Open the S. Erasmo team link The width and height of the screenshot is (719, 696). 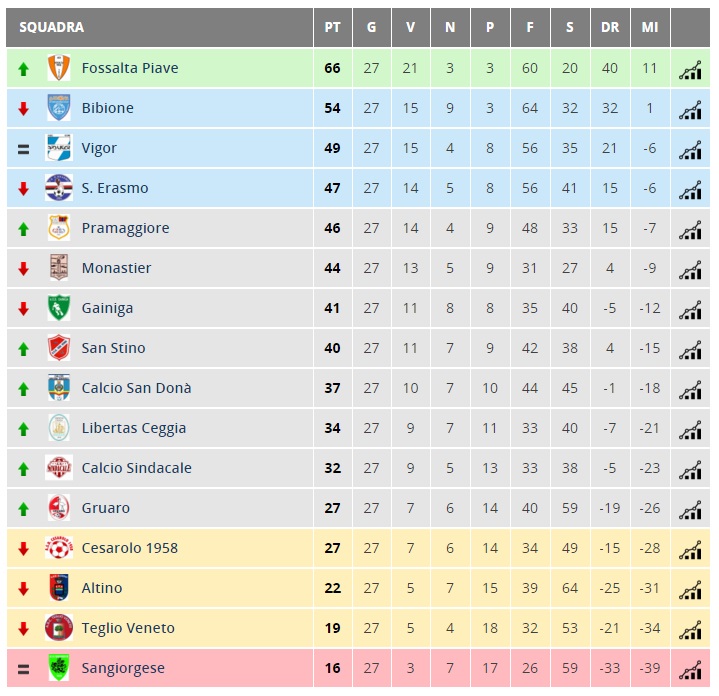[x=115, y=188]
